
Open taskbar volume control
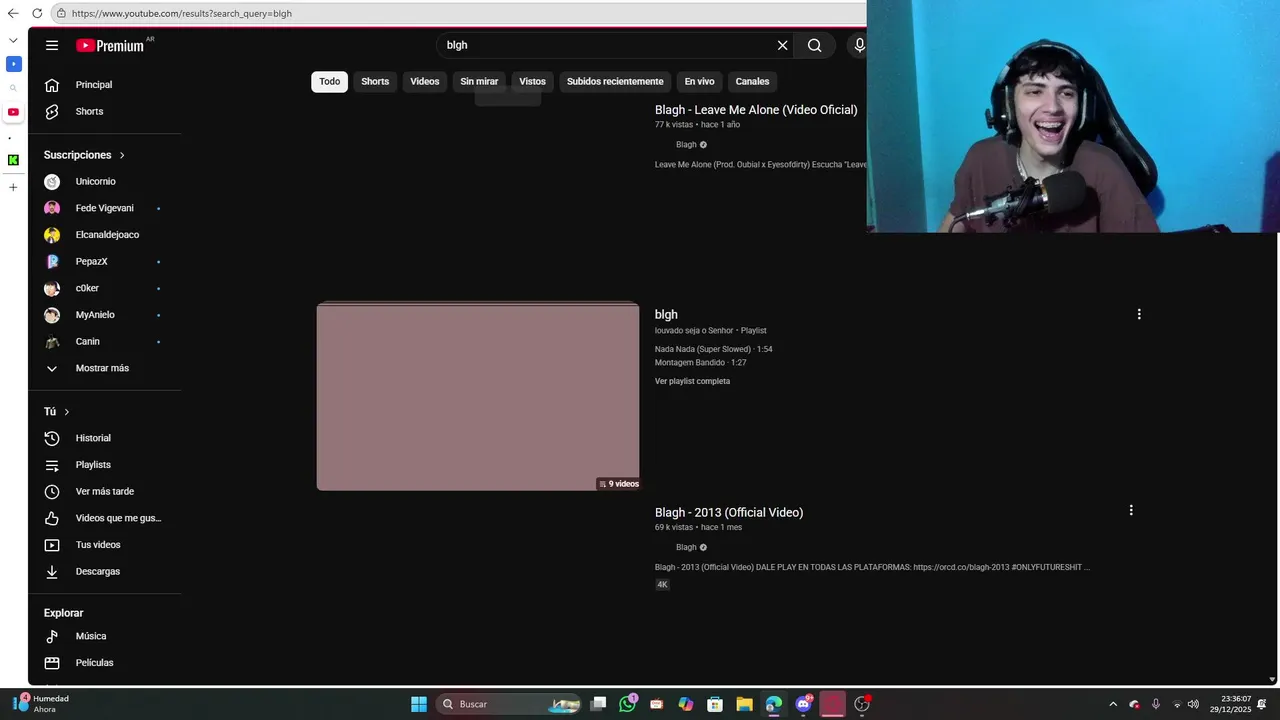(1193, 704)
